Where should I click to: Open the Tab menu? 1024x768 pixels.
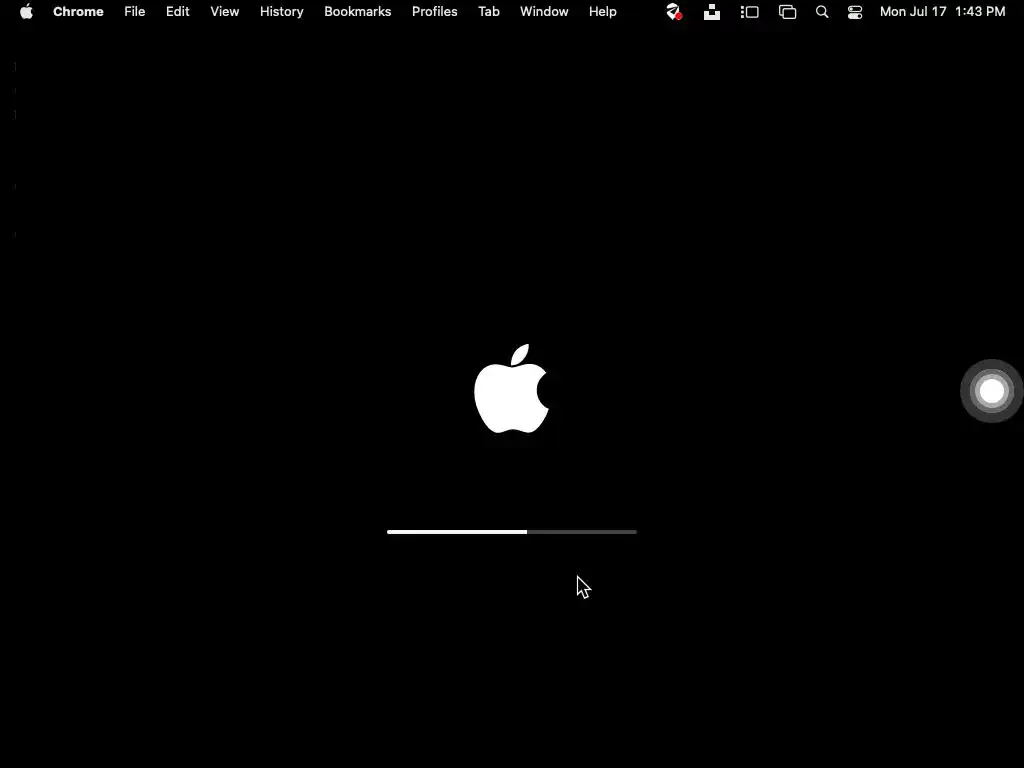point(489,12)
